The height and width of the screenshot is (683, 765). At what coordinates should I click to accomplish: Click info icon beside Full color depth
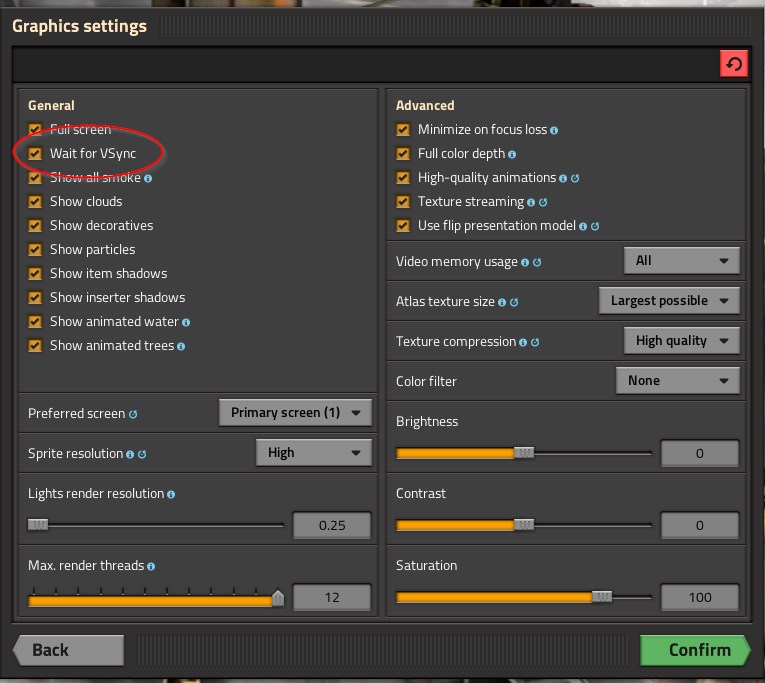[x=512, y=154]
